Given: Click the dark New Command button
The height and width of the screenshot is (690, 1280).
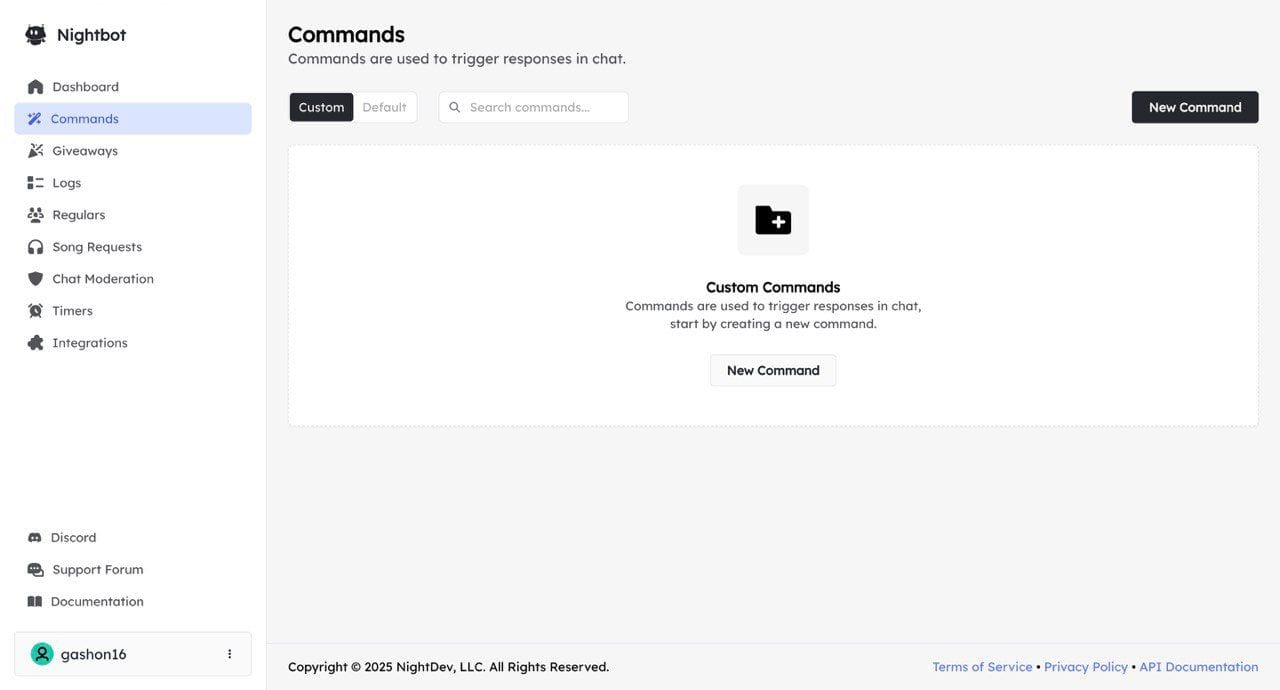Looking at the screenshot, I should [1194, 107].
